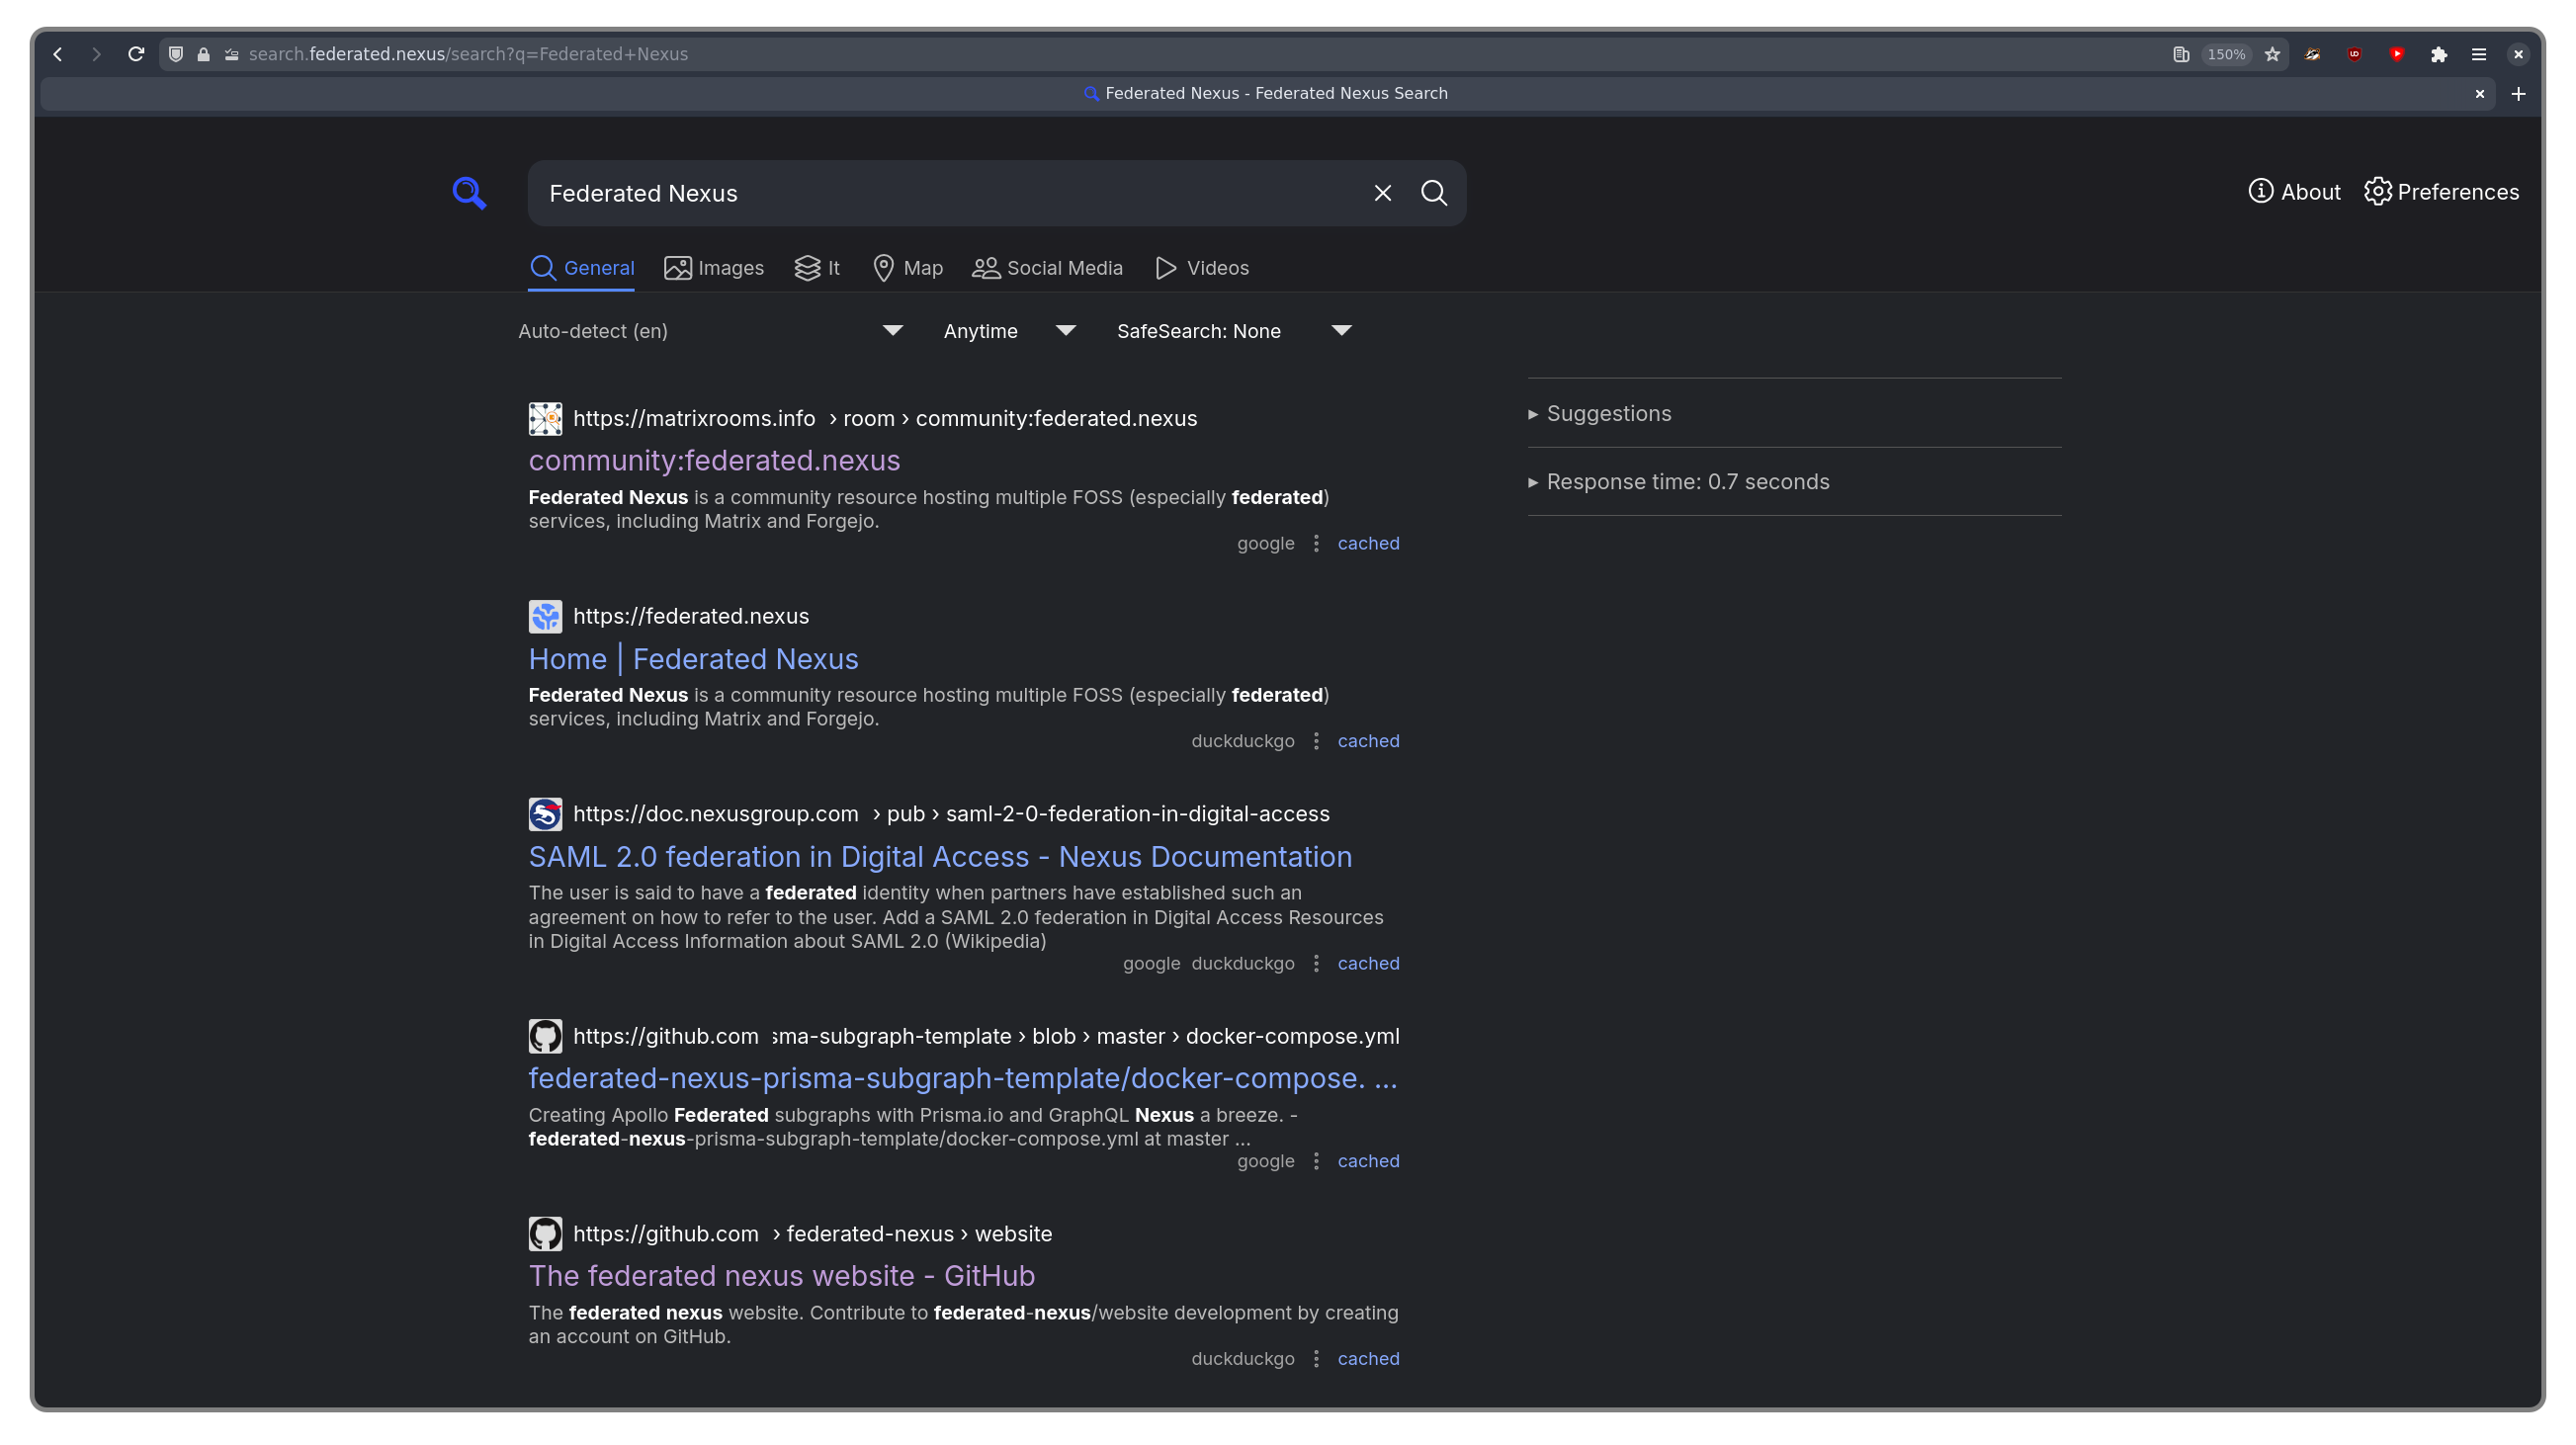The image size is (2576, 1445).
Task: Reset the 150% zoom level indicator
Action: [2226, 54]
